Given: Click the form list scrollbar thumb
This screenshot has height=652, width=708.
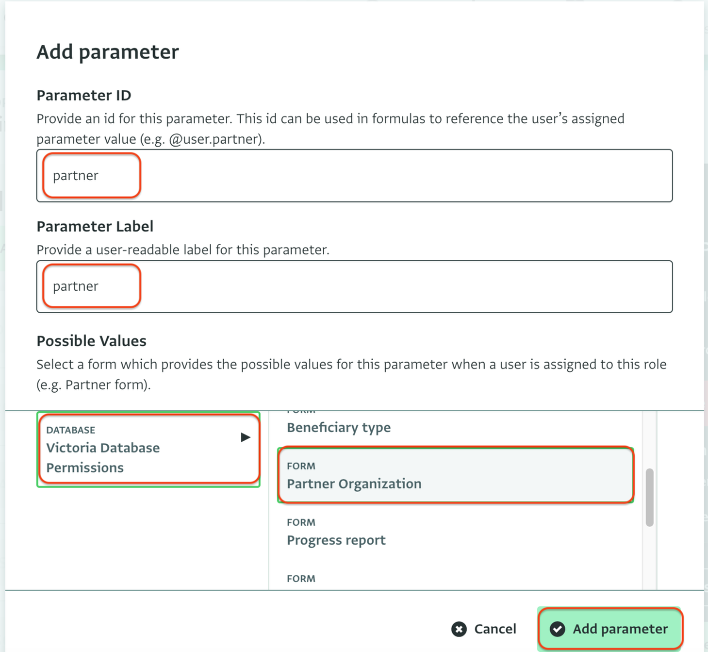Looking at the screenshot, I should [650, 498].
